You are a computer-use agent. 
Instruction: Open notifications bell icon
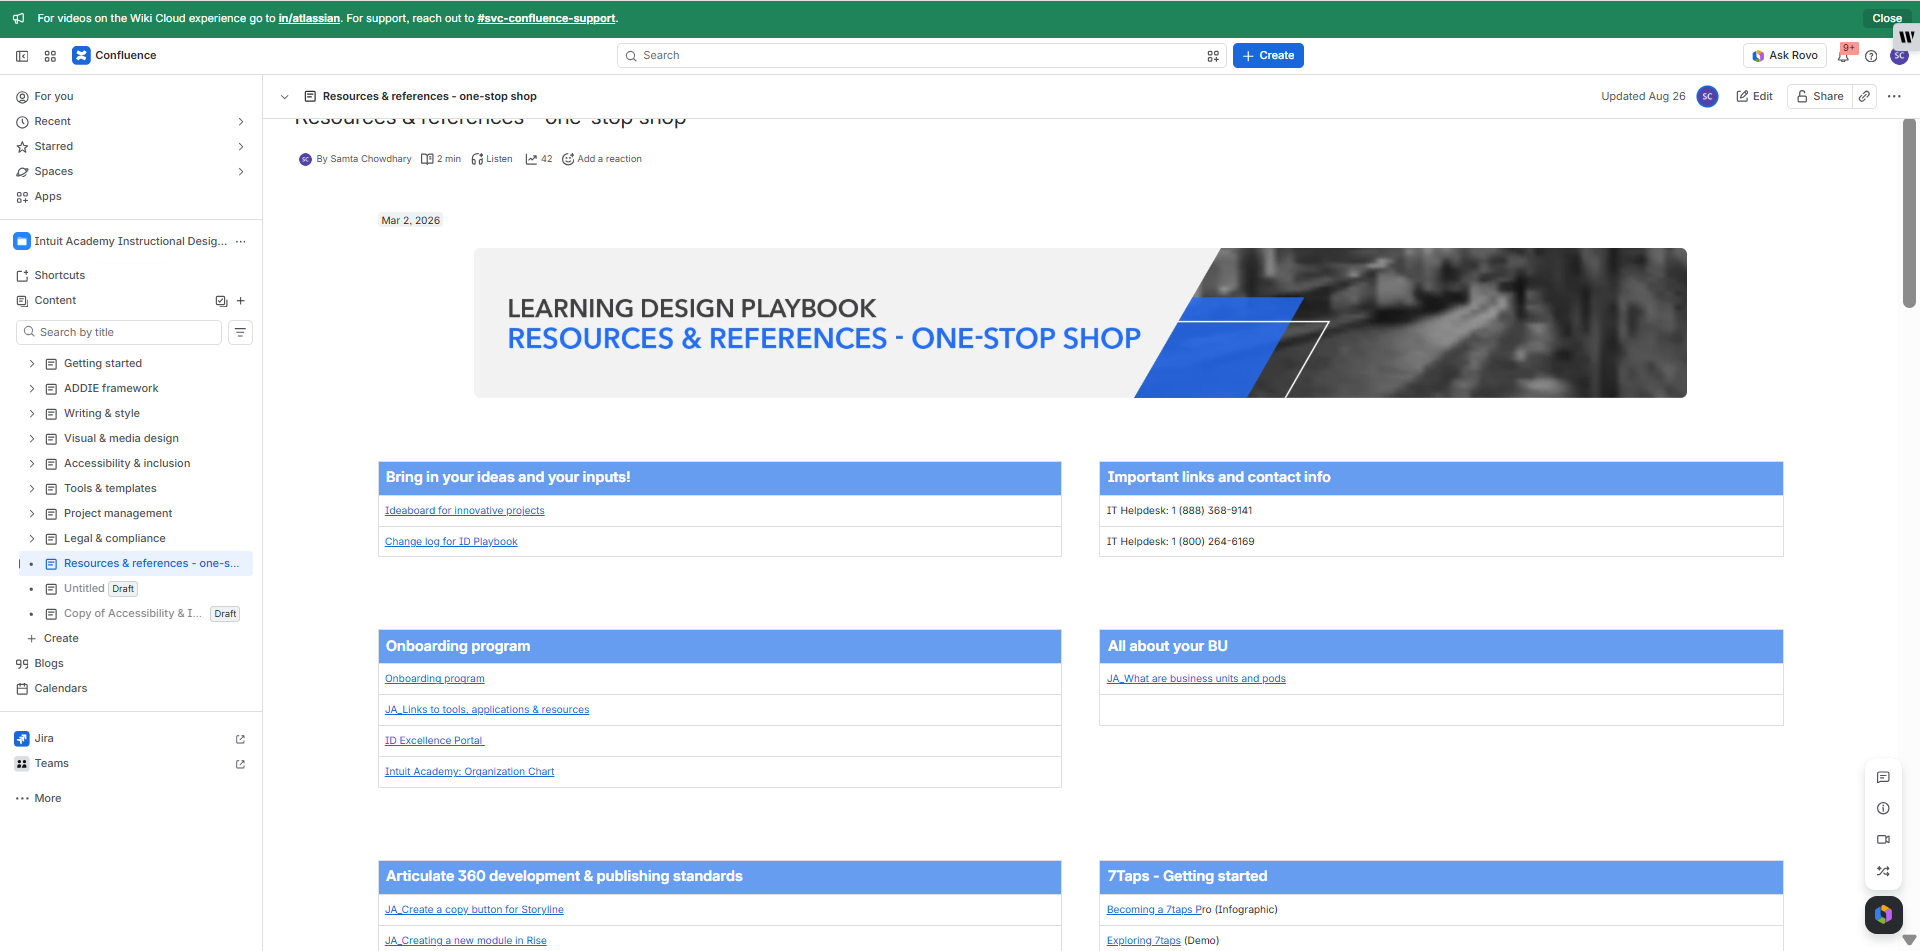(x=1843, y=56)
